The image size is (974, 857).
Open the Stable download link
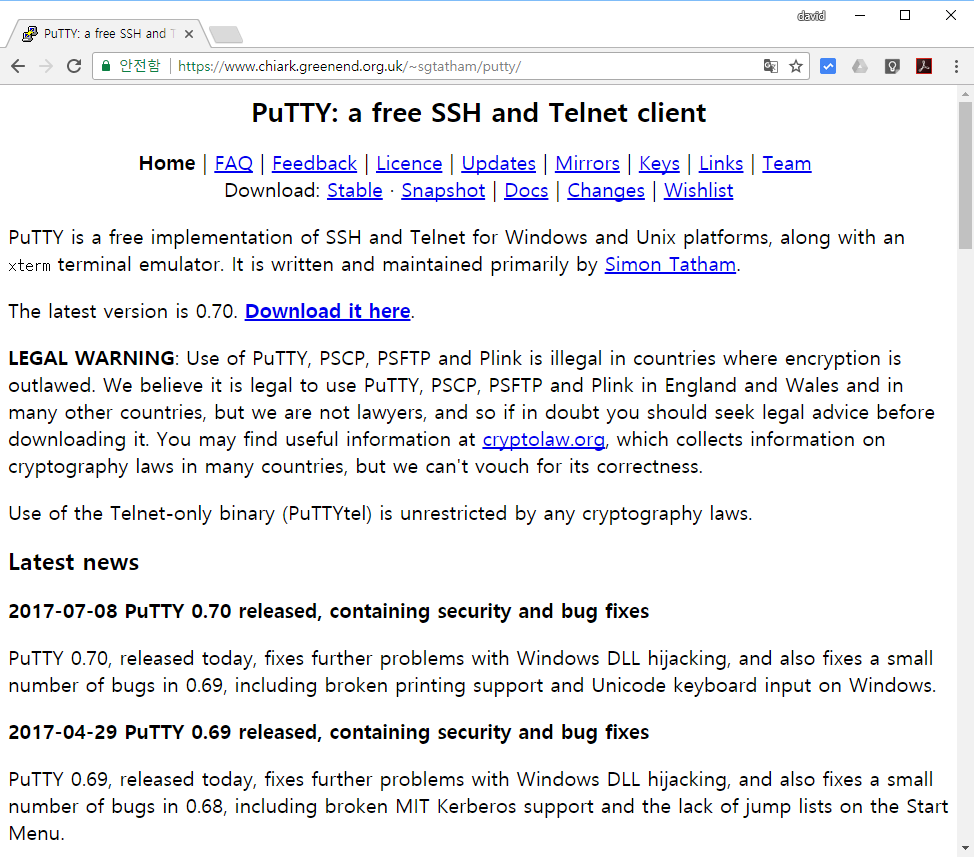[355, 191]
